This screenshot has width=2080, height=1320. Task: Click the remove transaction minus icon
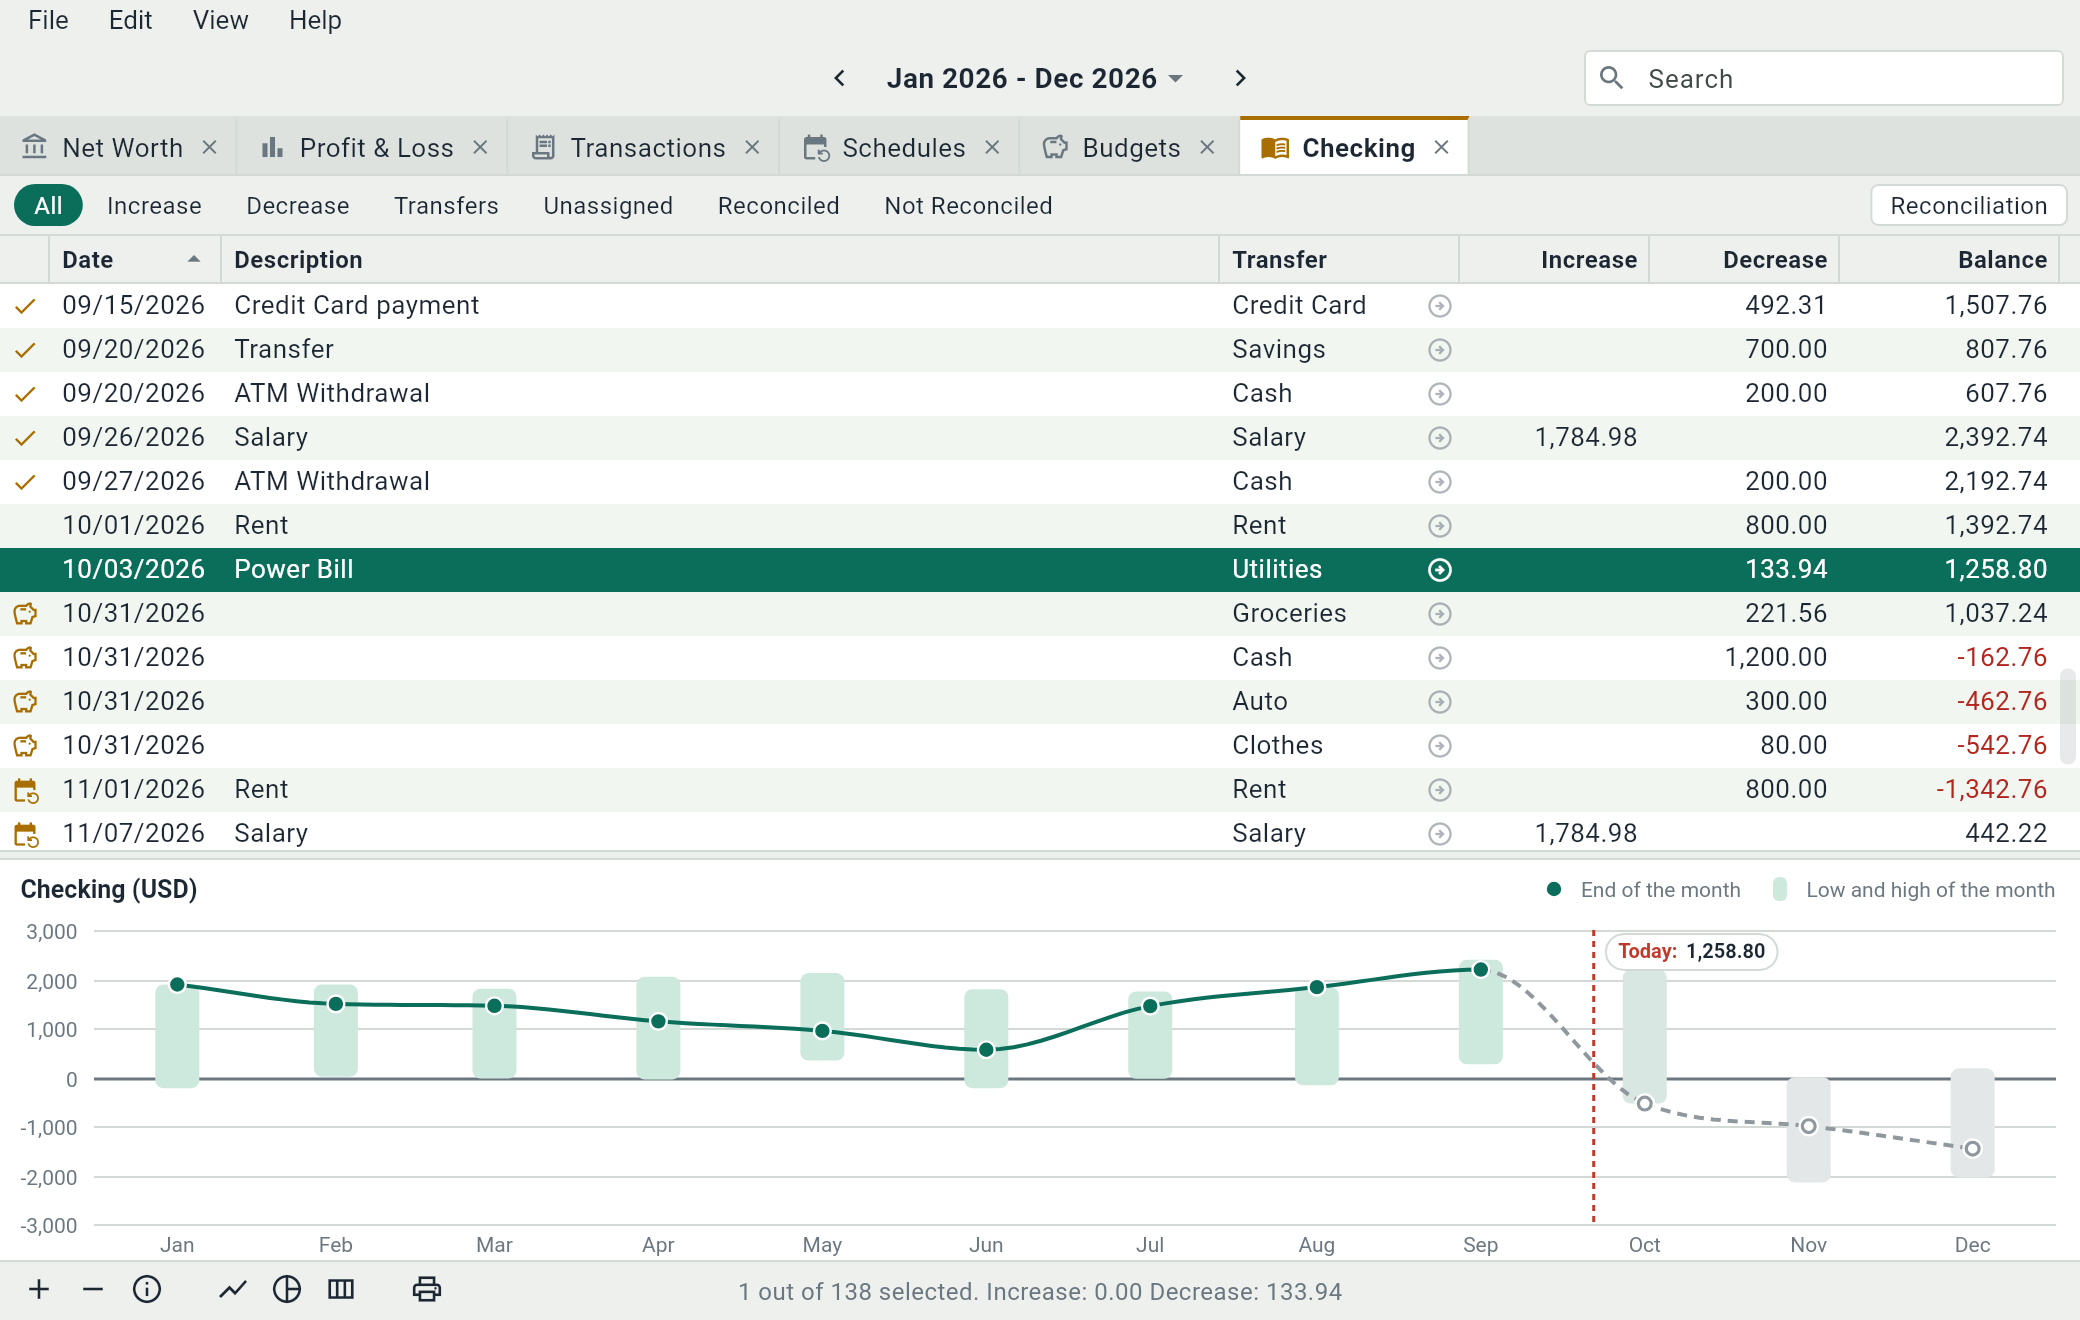coord(93,1290)
